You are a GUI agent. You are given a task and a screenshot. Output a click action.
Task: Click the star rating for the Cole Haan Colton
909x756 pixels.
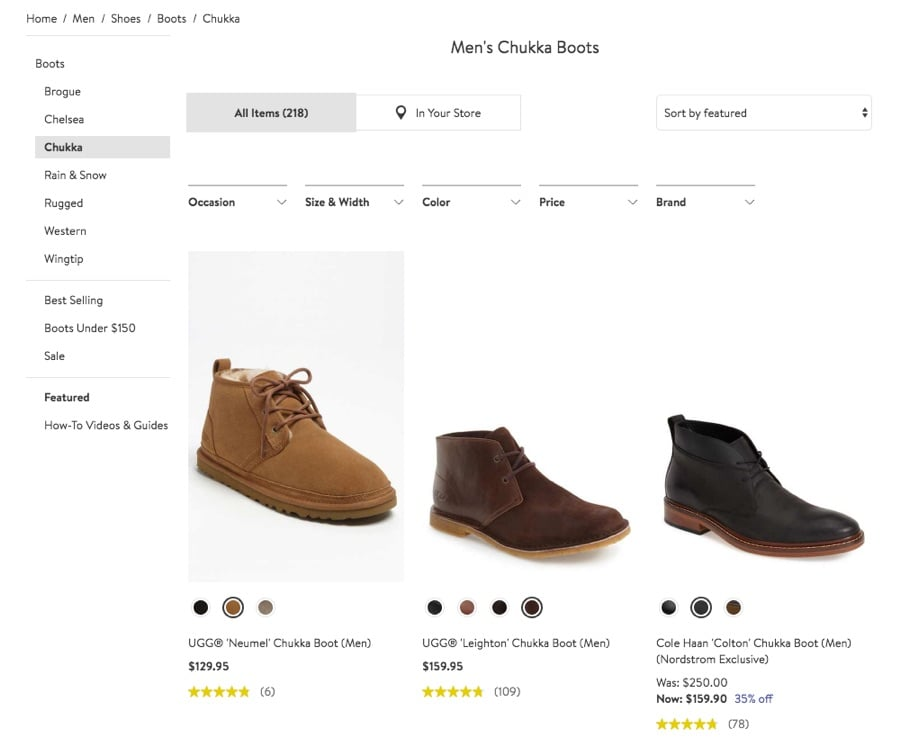point(687,723)
